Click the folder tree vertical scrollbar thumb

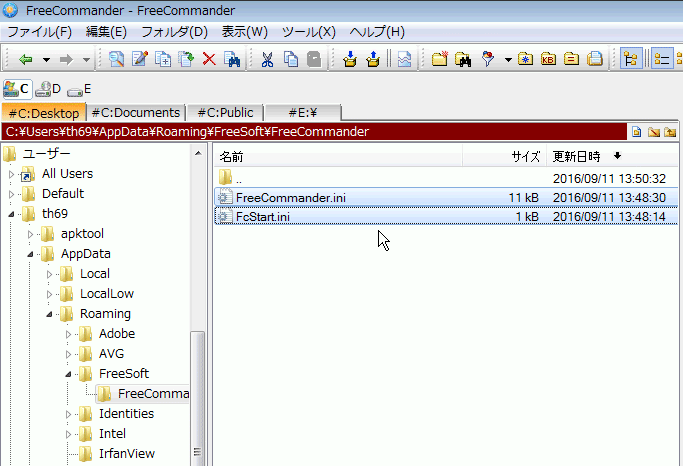click(x=198, y=398)
